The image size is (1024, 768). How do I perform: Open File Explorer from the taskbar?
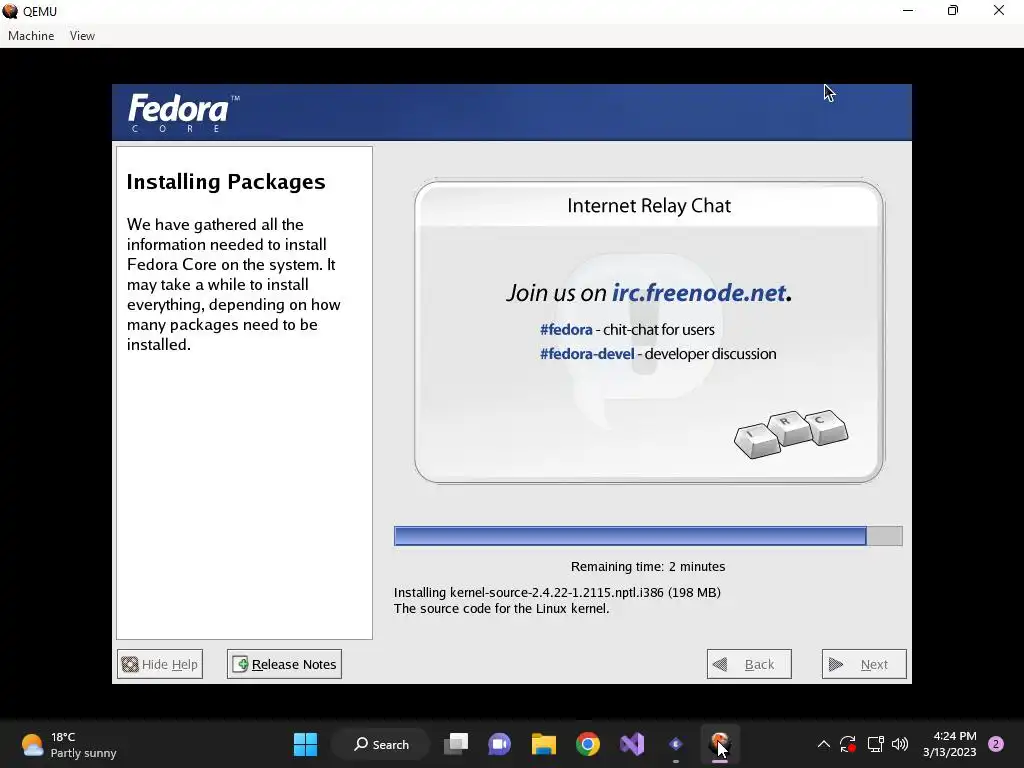tap(543, 744)
